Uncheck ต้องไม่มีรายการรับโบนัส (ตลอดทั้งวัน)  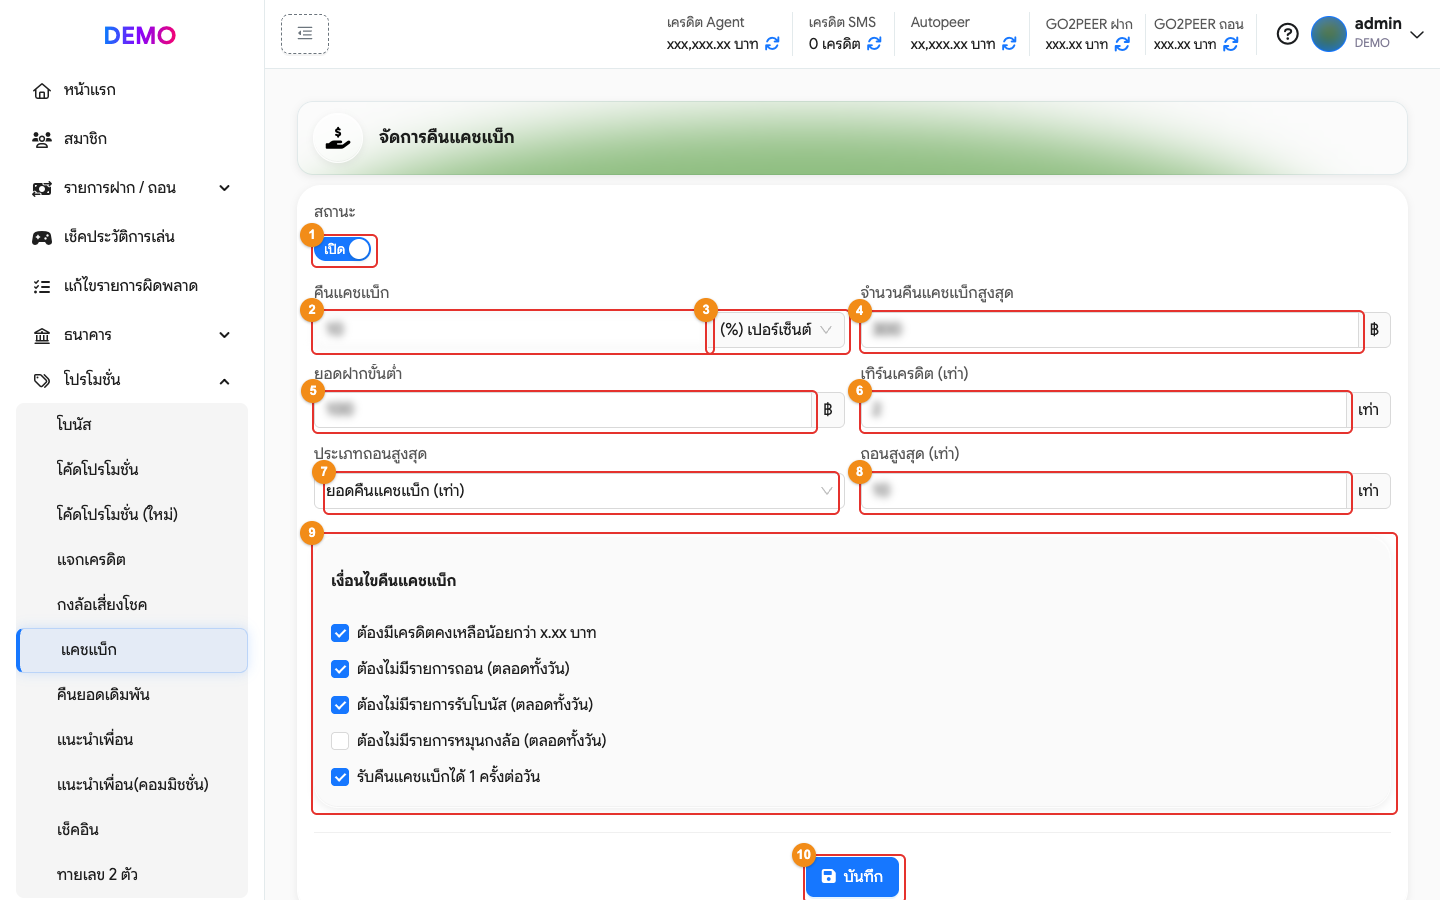pos(340,705)
